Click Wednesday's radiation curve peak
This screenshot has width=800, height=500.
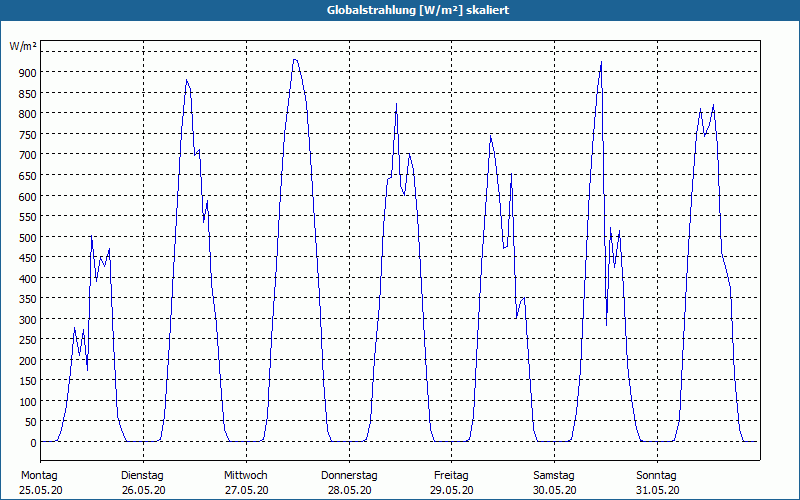coord(295,60)
